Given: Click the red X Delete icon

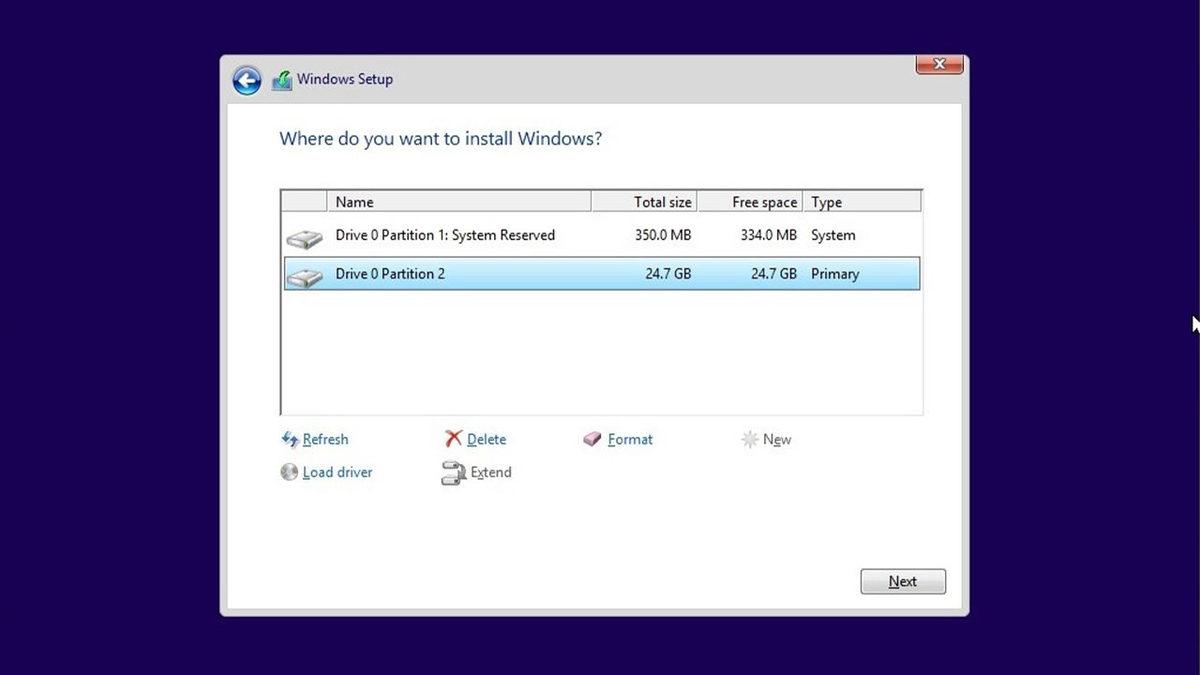Looking at the screenshot, I should pos(455,439).
